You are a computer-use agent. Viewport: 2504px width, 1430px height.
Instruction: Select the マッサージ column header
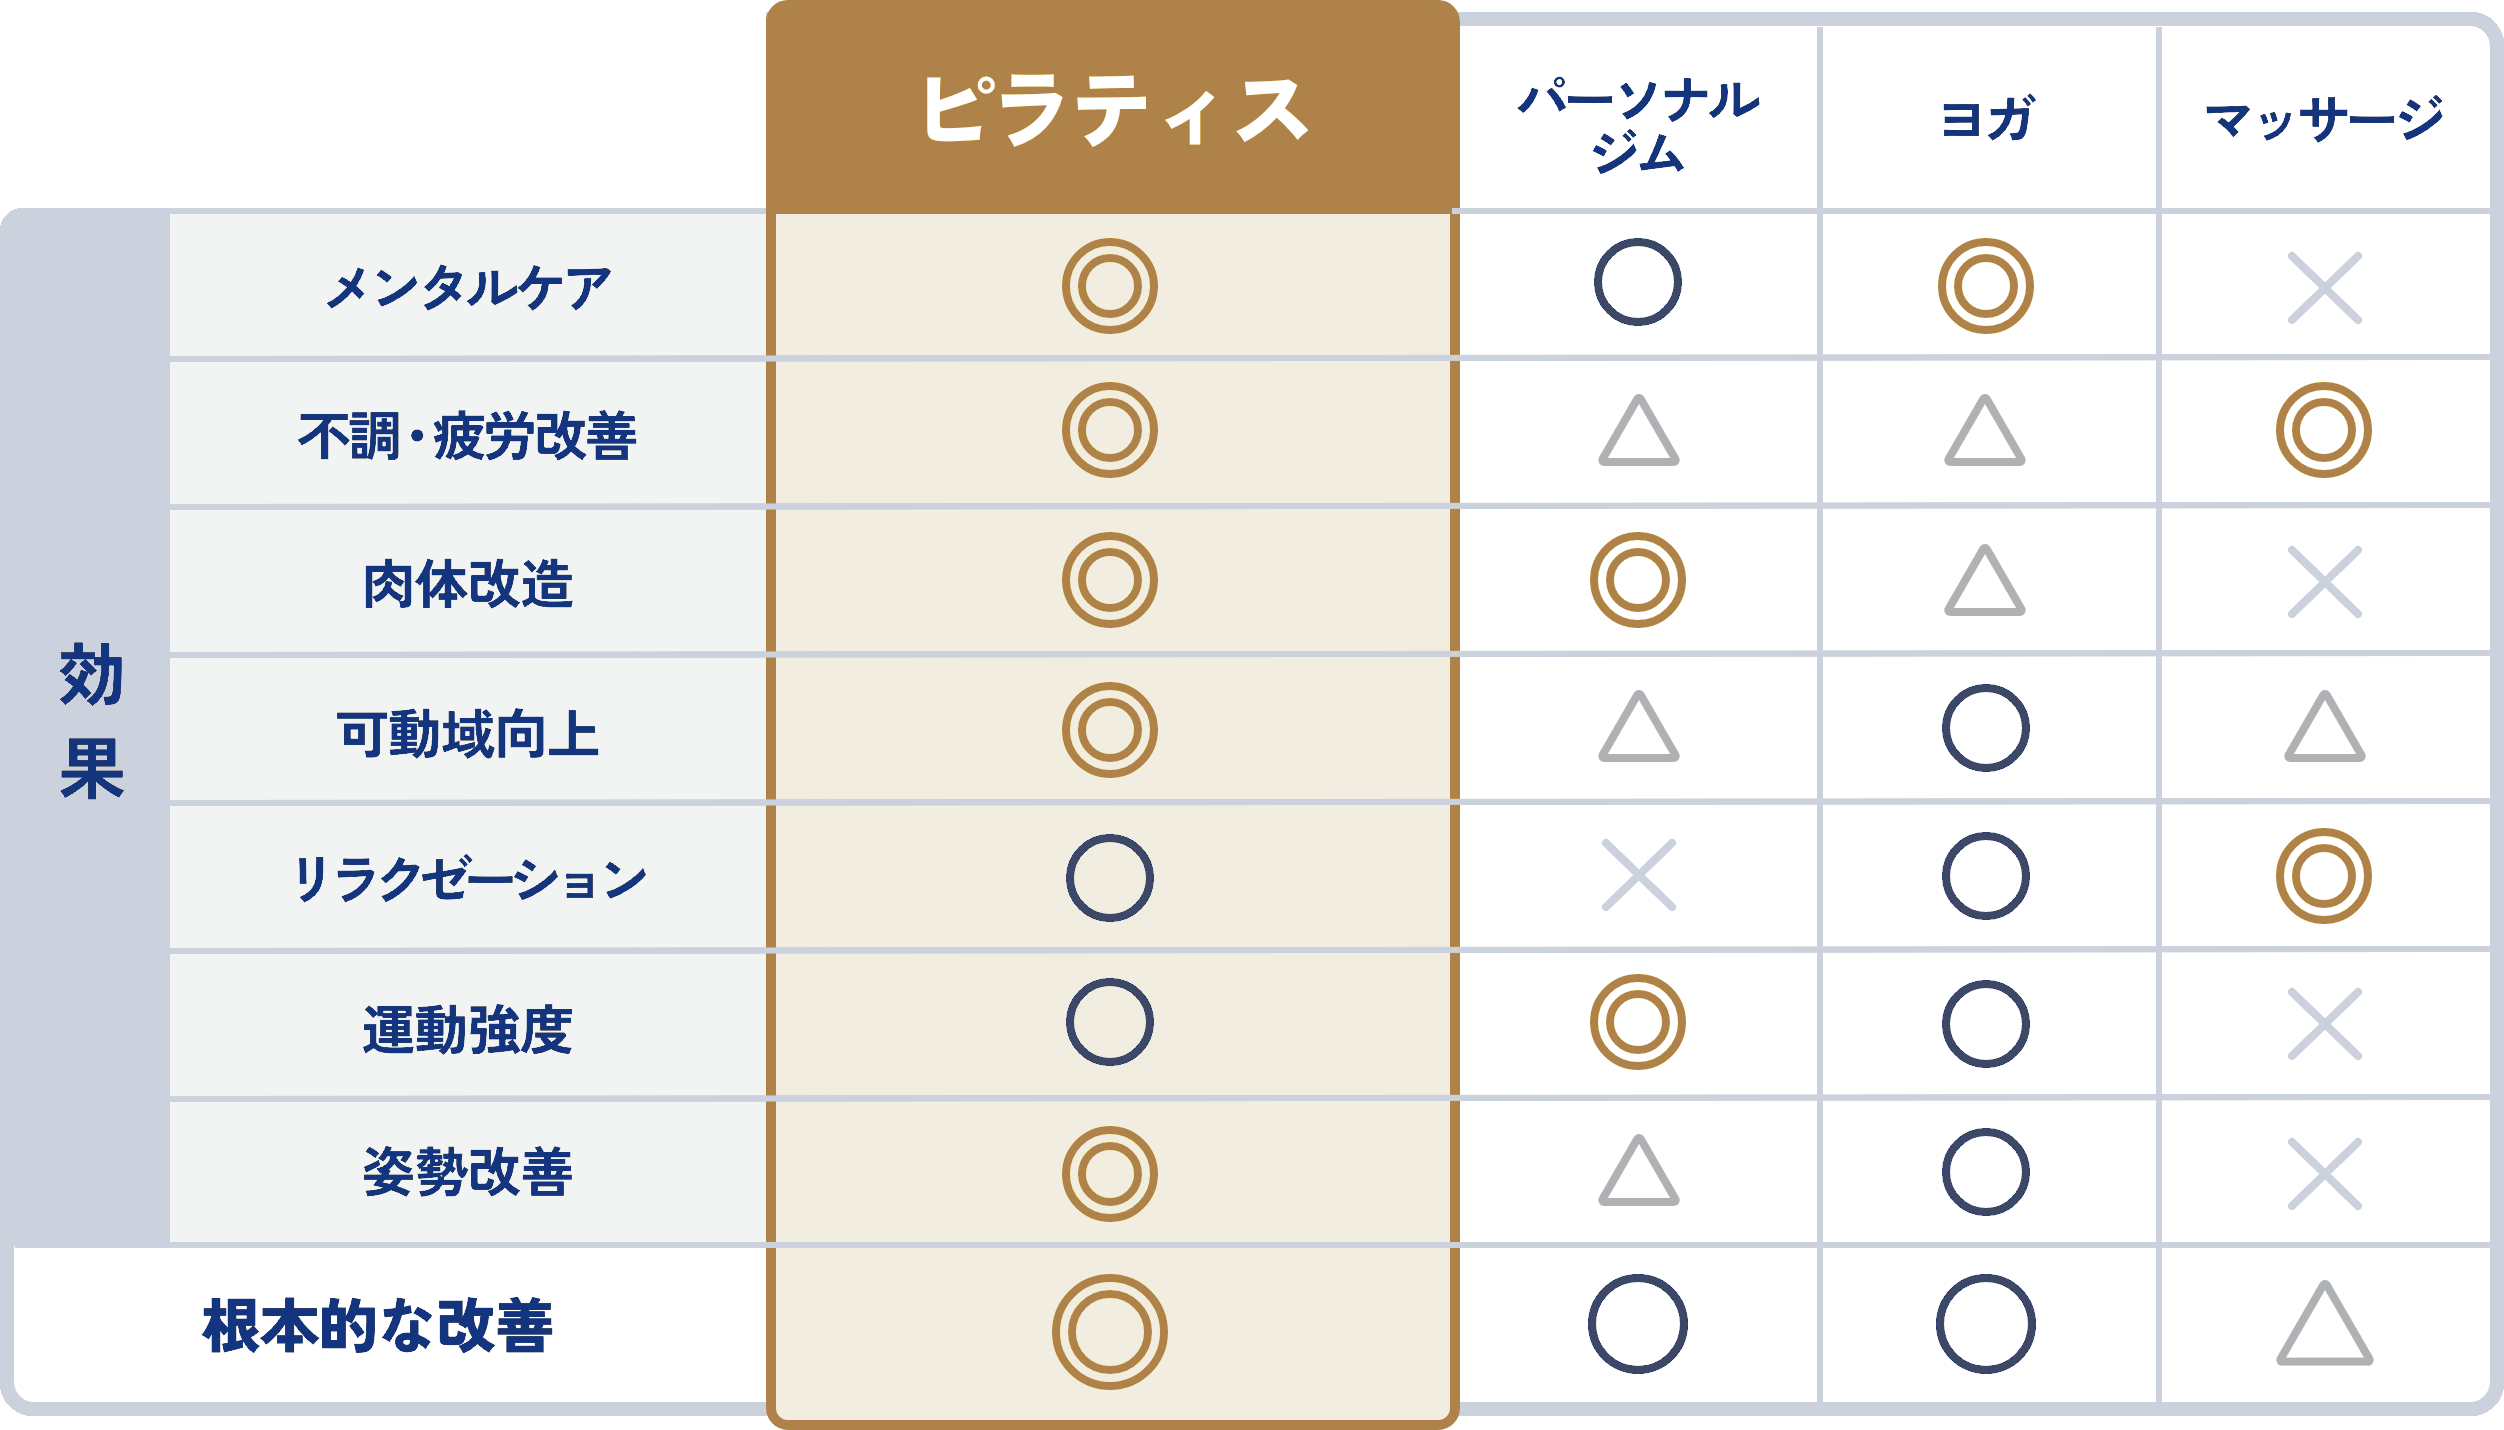click(x=2324, y=120)
